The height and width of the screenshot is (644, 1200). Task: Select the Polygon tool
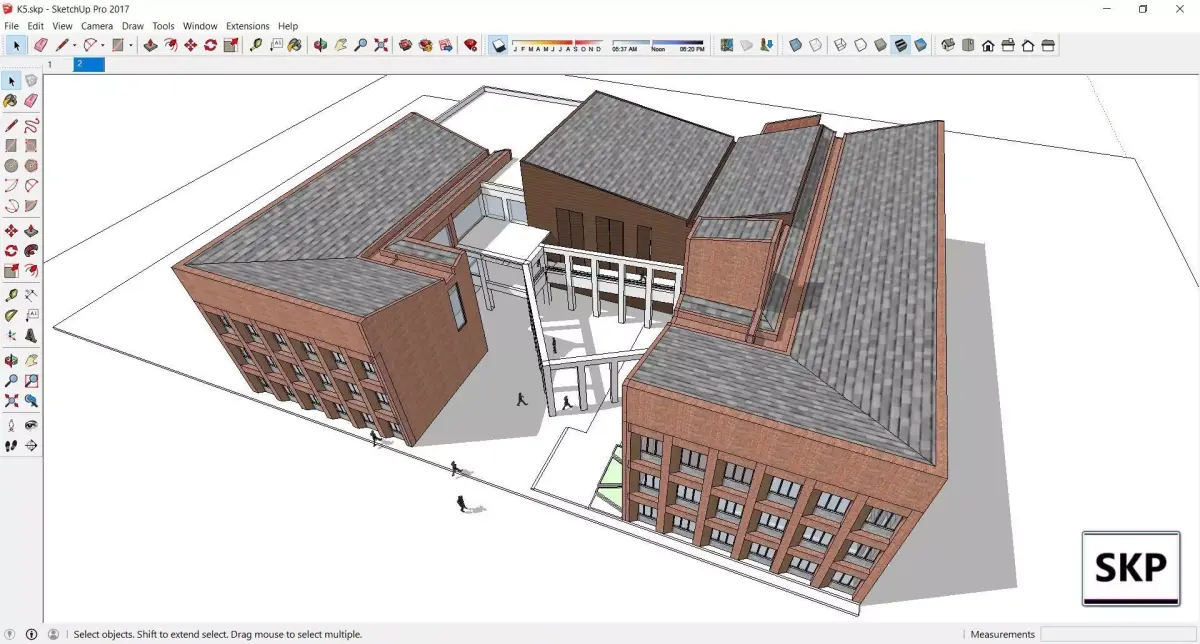(31, 166)
